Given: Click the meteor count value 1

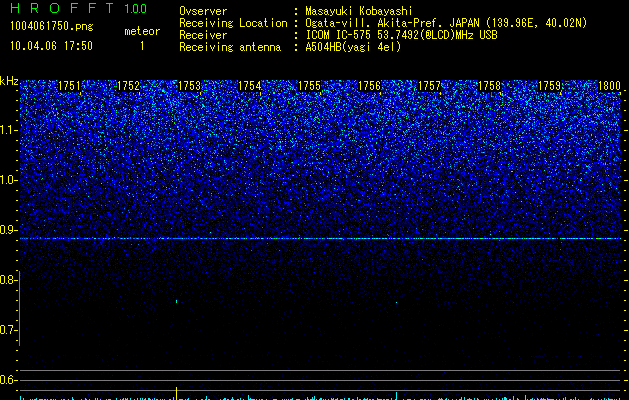Looking at the screenshot, I should tap(142, 46).
